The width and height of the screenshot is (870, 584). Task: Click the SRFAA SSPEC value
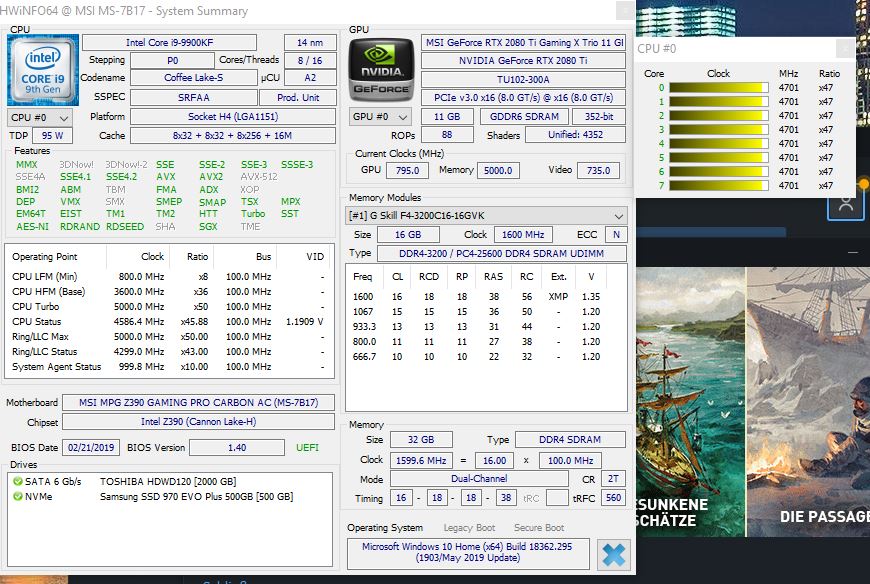[194, 98]
